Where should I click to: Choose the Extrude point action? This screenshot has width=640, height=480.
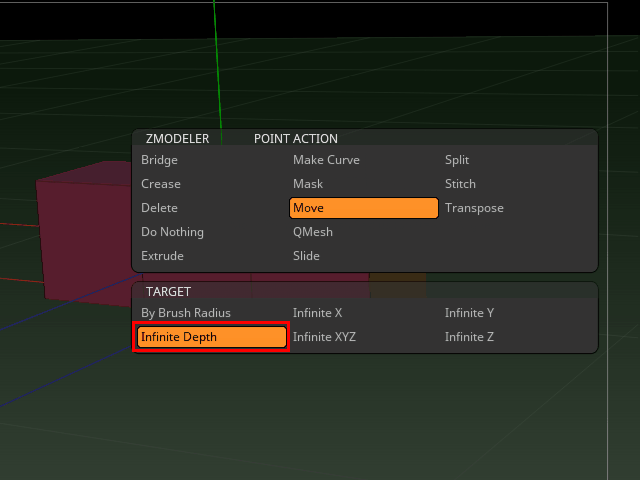(162, 256)
